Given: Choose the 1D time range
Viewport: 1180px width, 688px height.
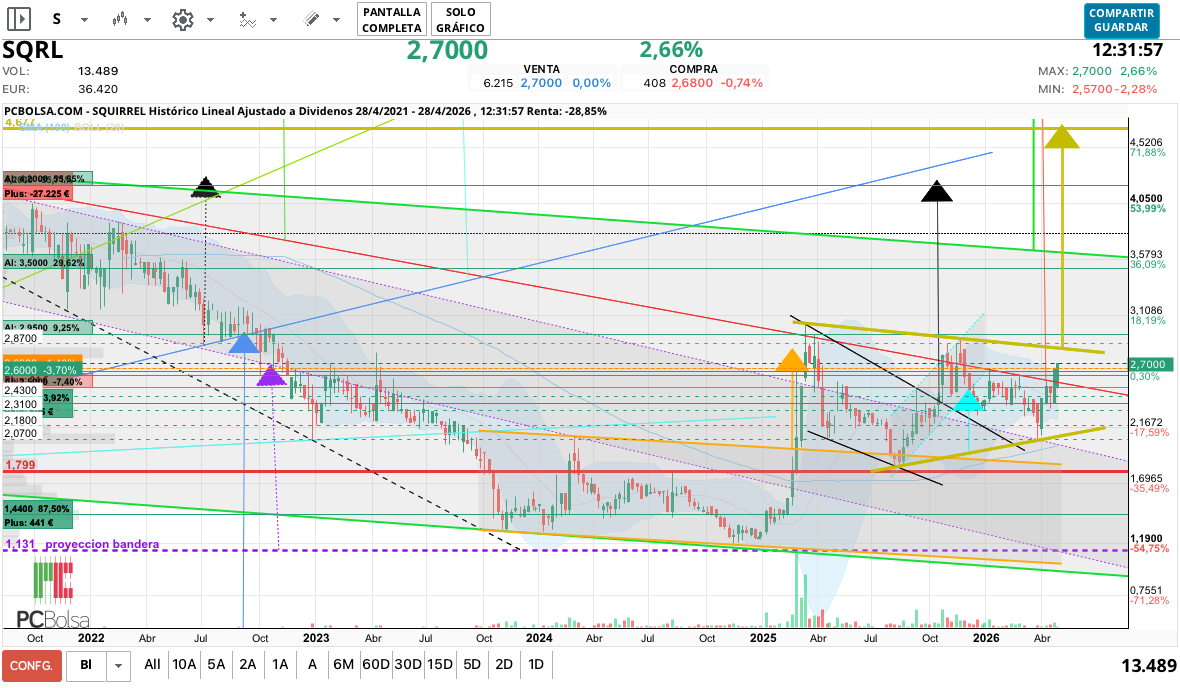Looking at the screenshot, I should (536, 664).
